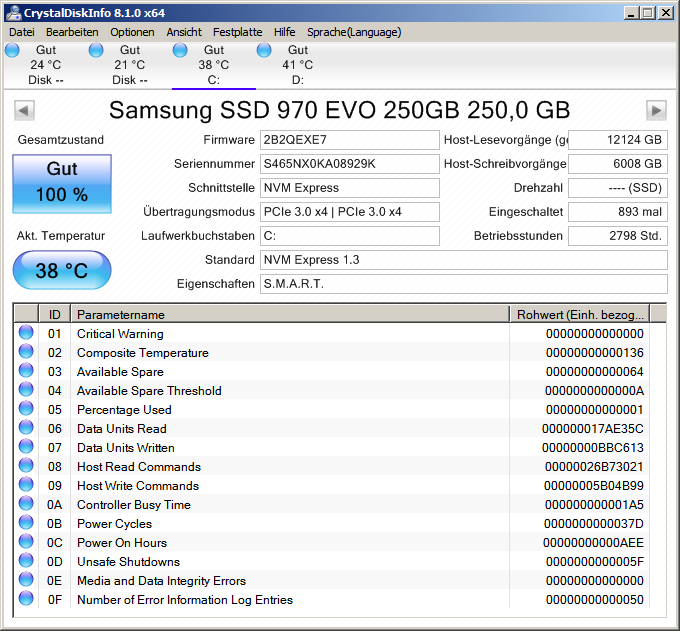Click the Rohwert column header
The height and width of the screenshot is (631, 680).
[x=580, y=314]
